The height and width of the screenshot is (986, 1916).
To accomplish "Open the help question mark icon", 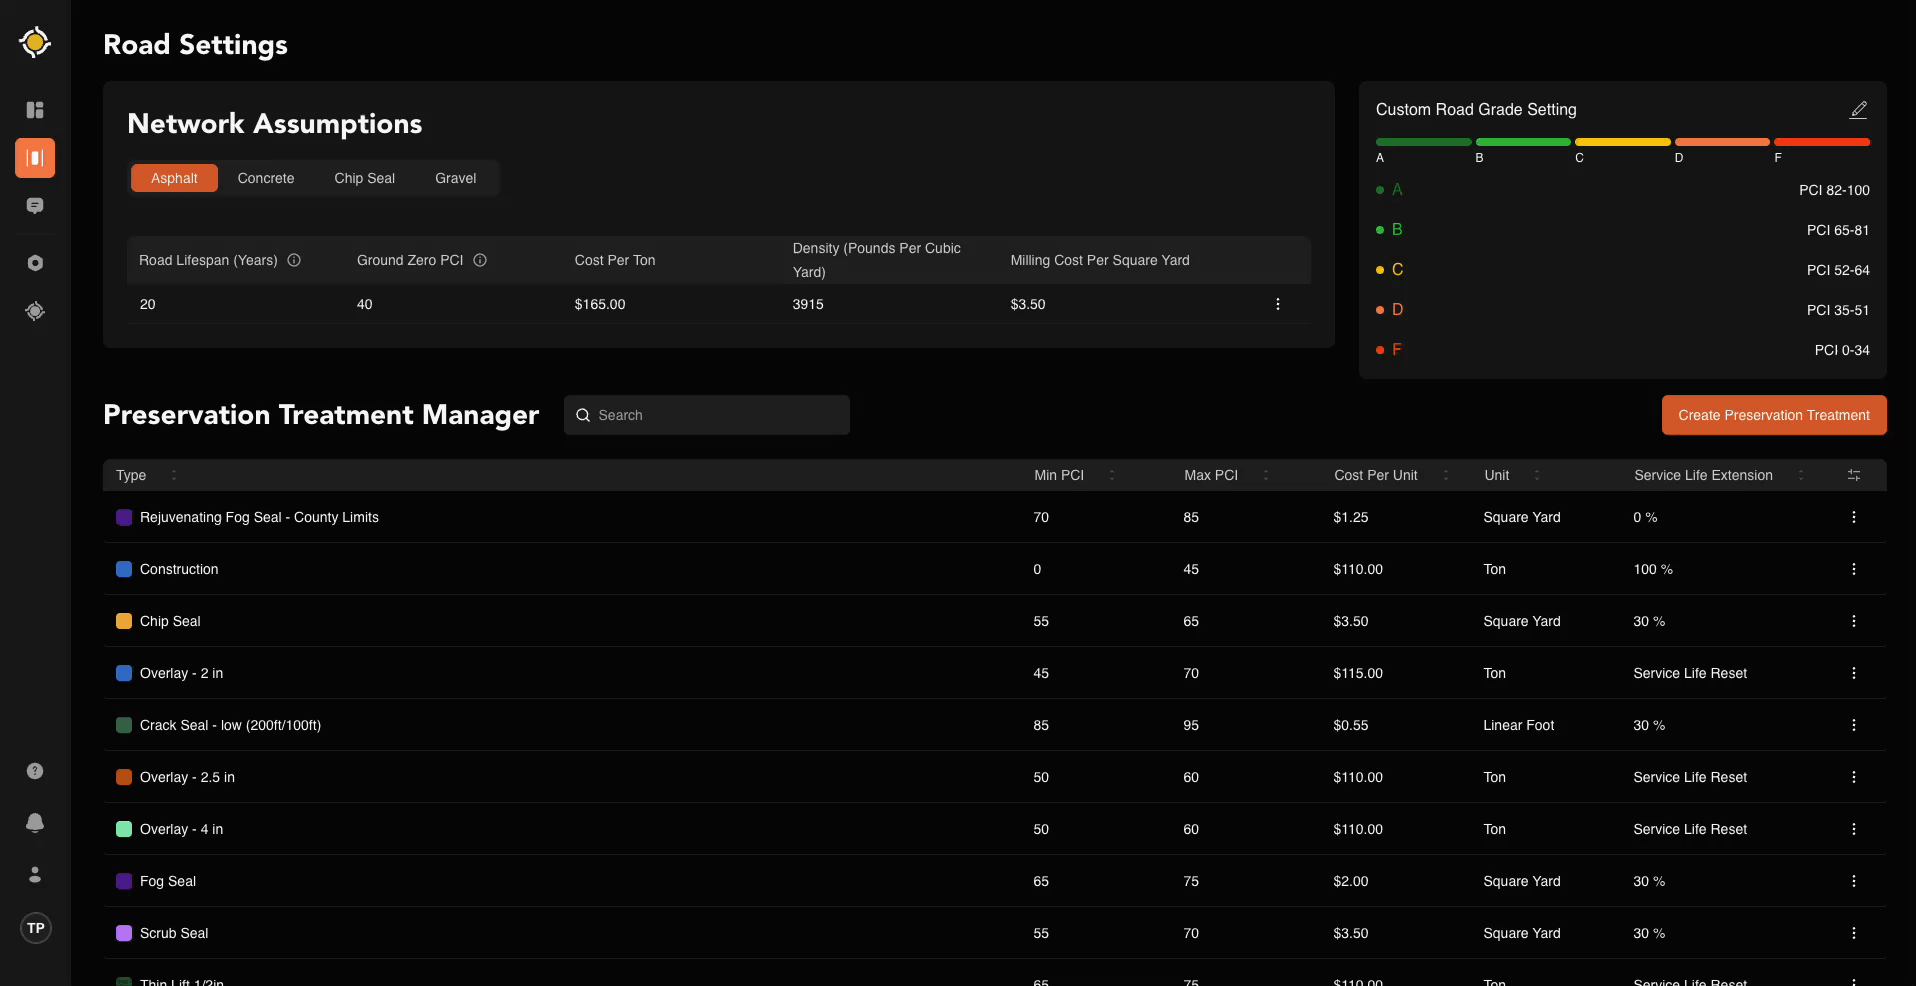I will click(35, 771).
